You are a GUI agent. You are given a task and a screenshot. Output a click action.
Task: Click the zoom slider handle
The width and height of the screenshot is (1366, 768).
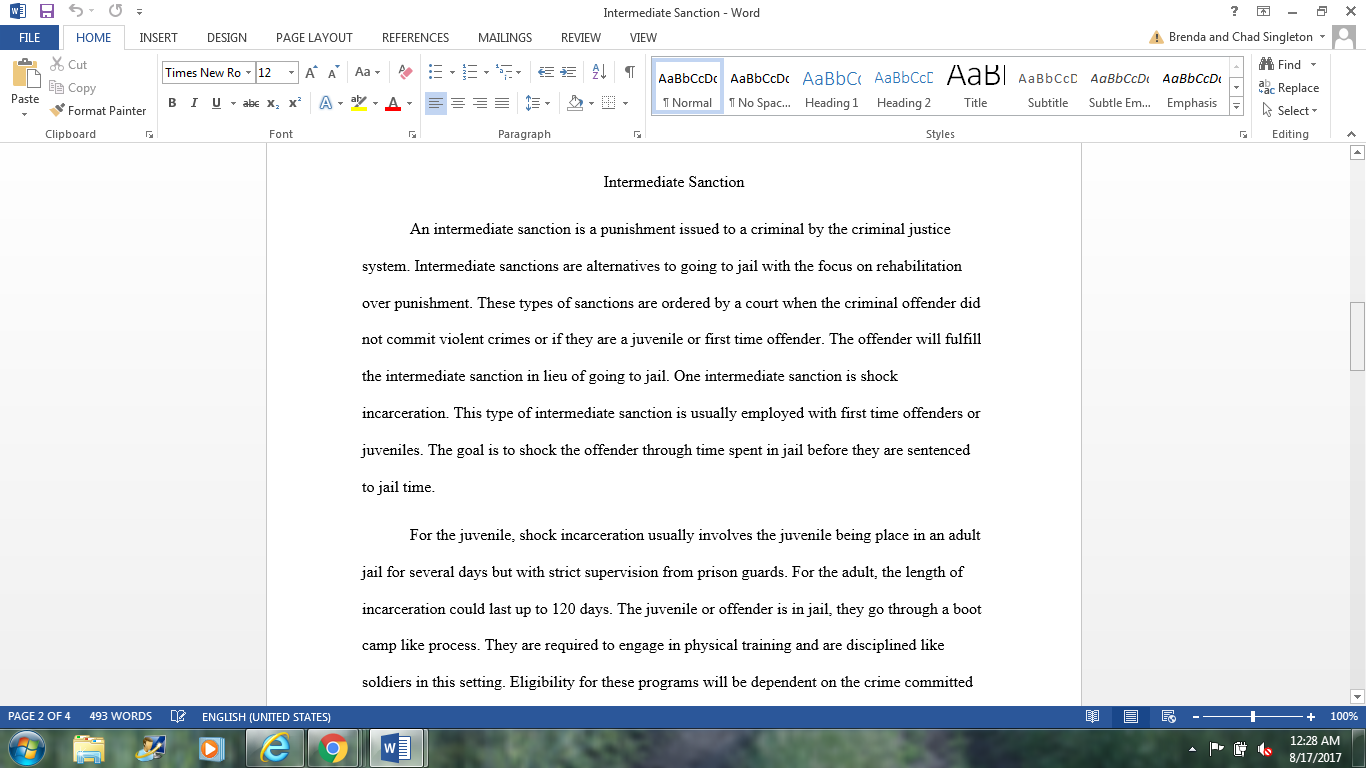coord(1253,717)
